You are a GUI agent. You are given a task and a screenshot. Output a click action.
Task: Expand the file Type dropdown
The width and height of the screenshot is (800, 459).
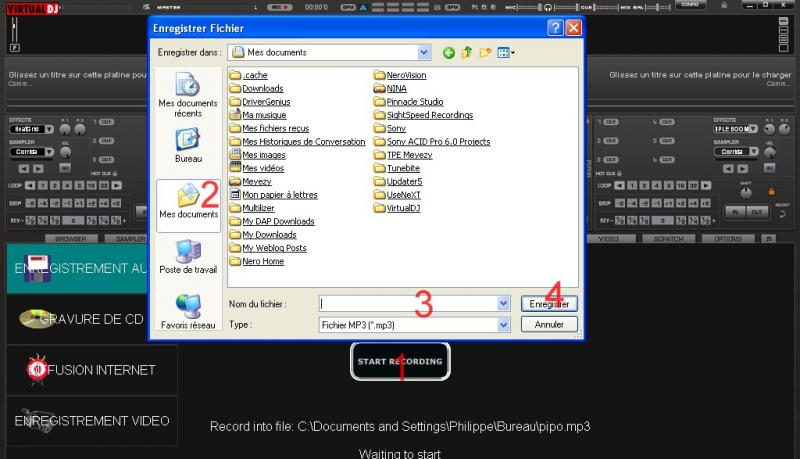pyautogui.click(x=503, y=325)
